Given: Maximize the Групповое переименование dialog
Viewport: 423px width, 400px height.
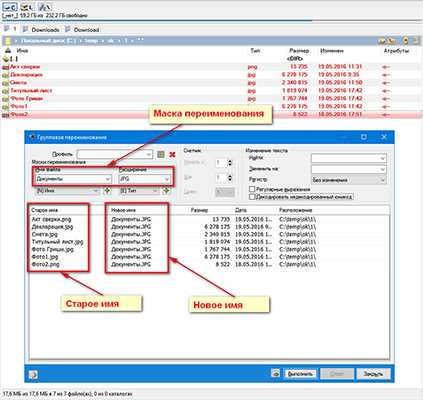Looking at the screenshot, I should pyautogui.click(x=364, y=137).
